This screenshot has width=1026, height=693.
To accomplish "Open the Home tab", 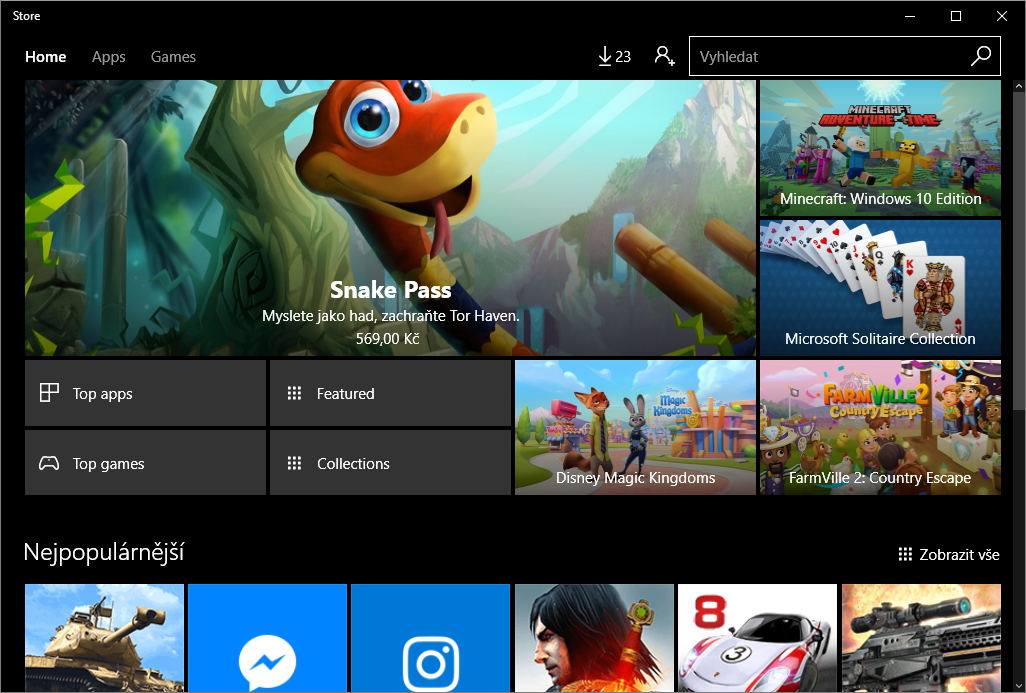I will point(45,57).
